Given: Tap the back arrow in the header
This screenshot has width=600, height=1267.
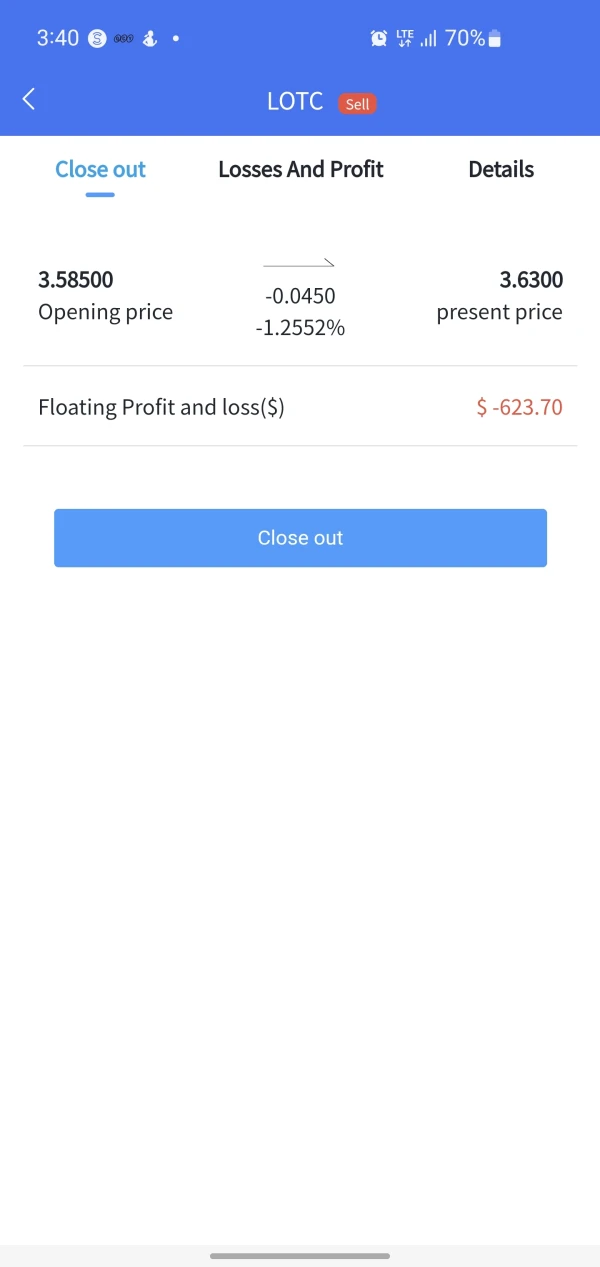Looking at the screenshot, I should click(29, 99).
